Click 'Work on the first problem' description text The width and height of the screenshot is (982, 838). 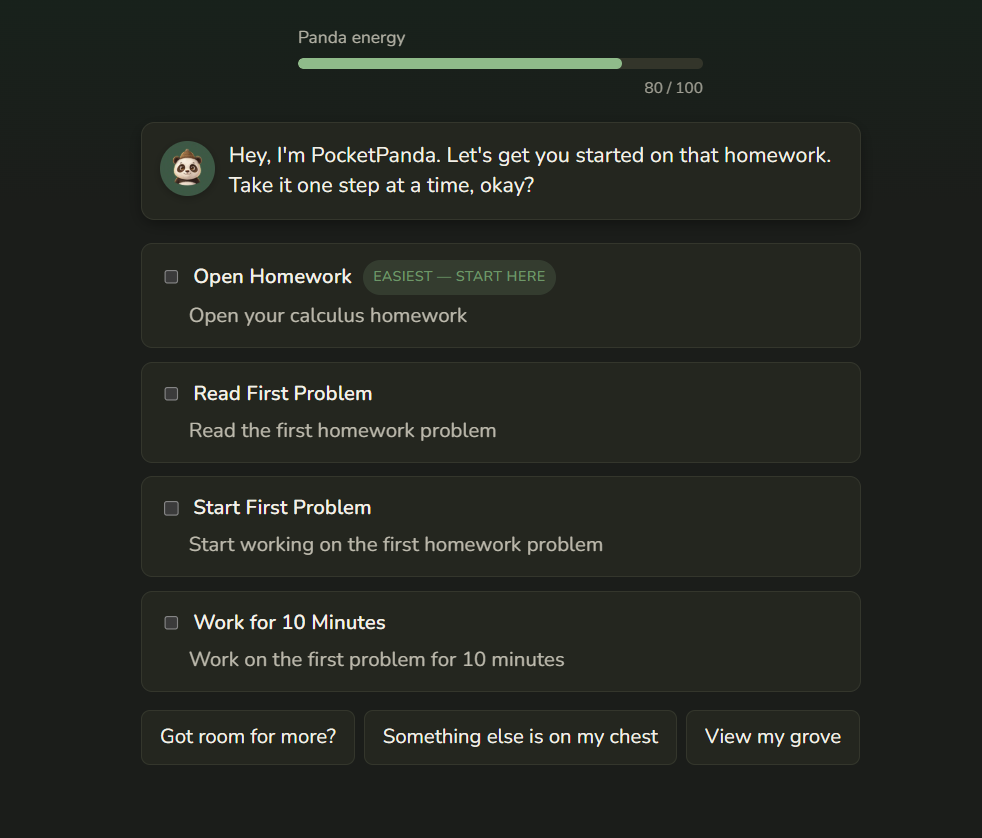pyautogui.click(x=376, y=659)
